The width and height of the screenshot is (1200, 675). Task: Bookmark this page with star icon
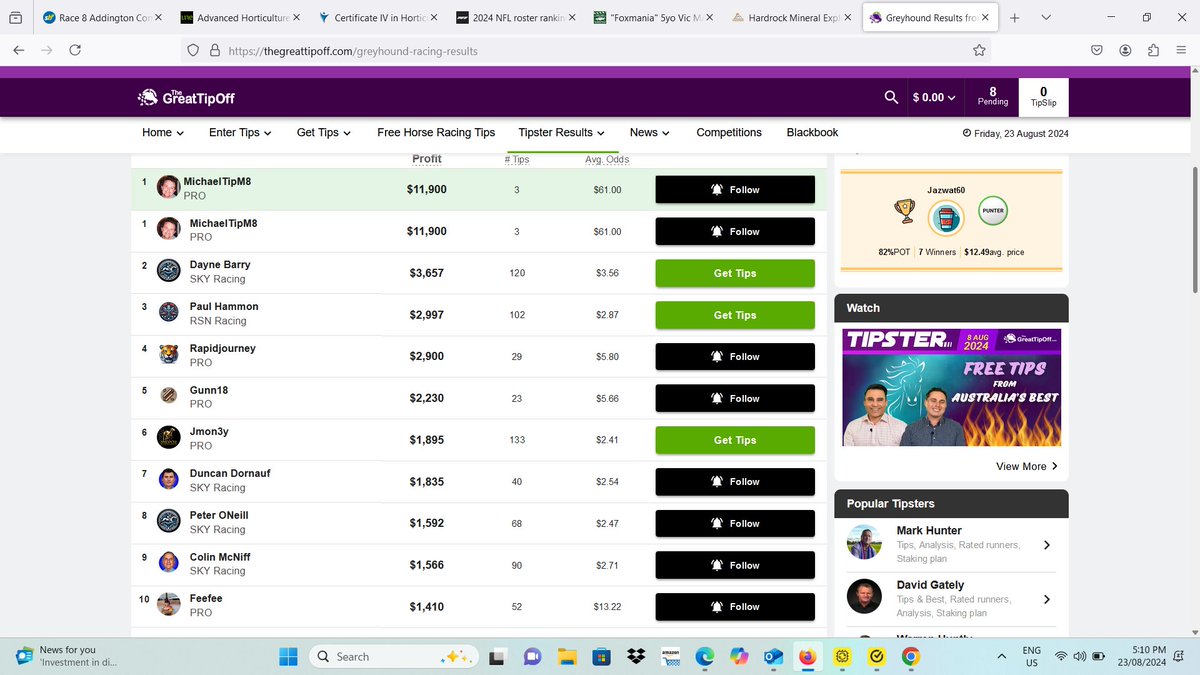pyautogui.click(x=979, y=50)
